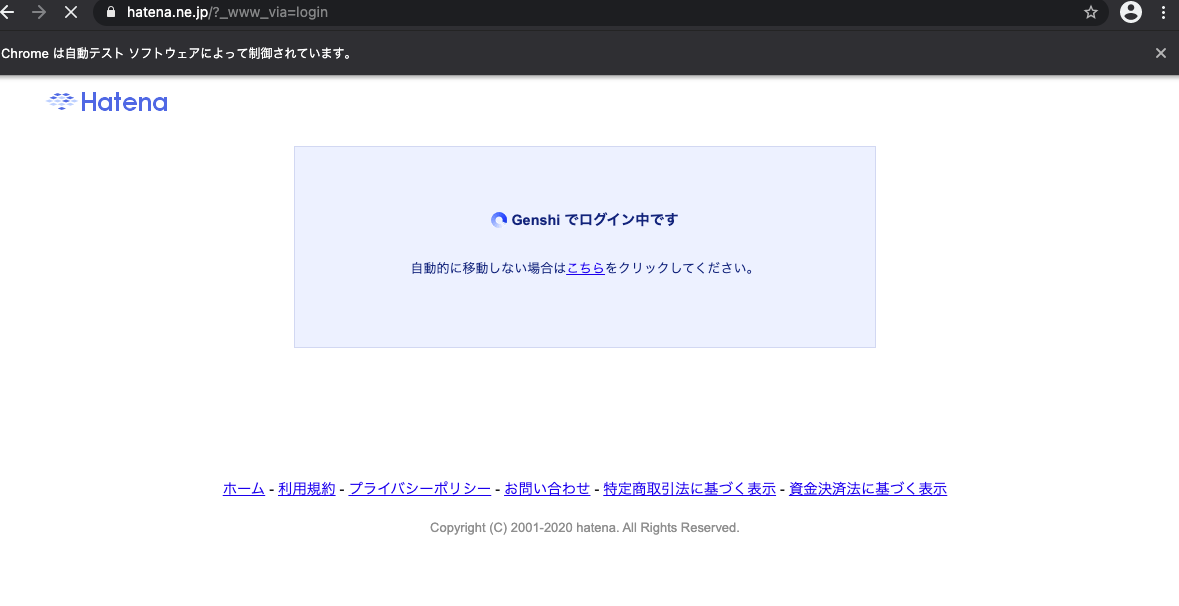Click the Genshi でログイン中です status message
Screen dimensions: 1179x606
coord(595,219)
